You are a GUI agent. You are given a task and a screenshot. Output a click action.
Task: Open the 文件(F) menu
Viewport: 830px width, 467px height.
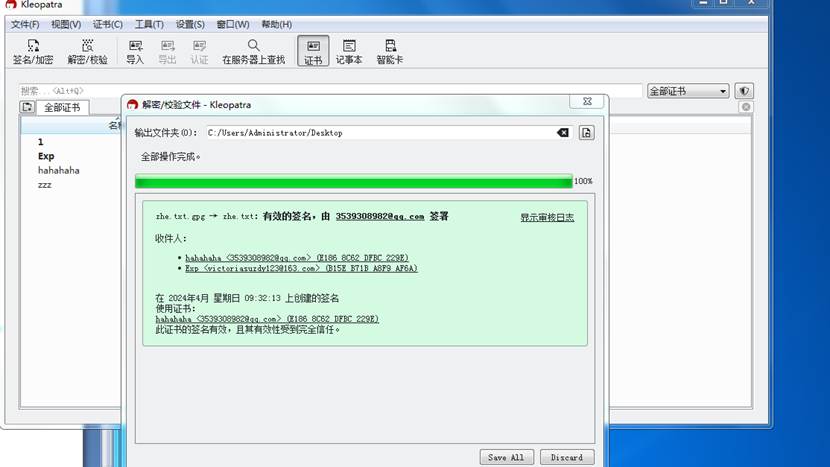[x=25, y=24]
